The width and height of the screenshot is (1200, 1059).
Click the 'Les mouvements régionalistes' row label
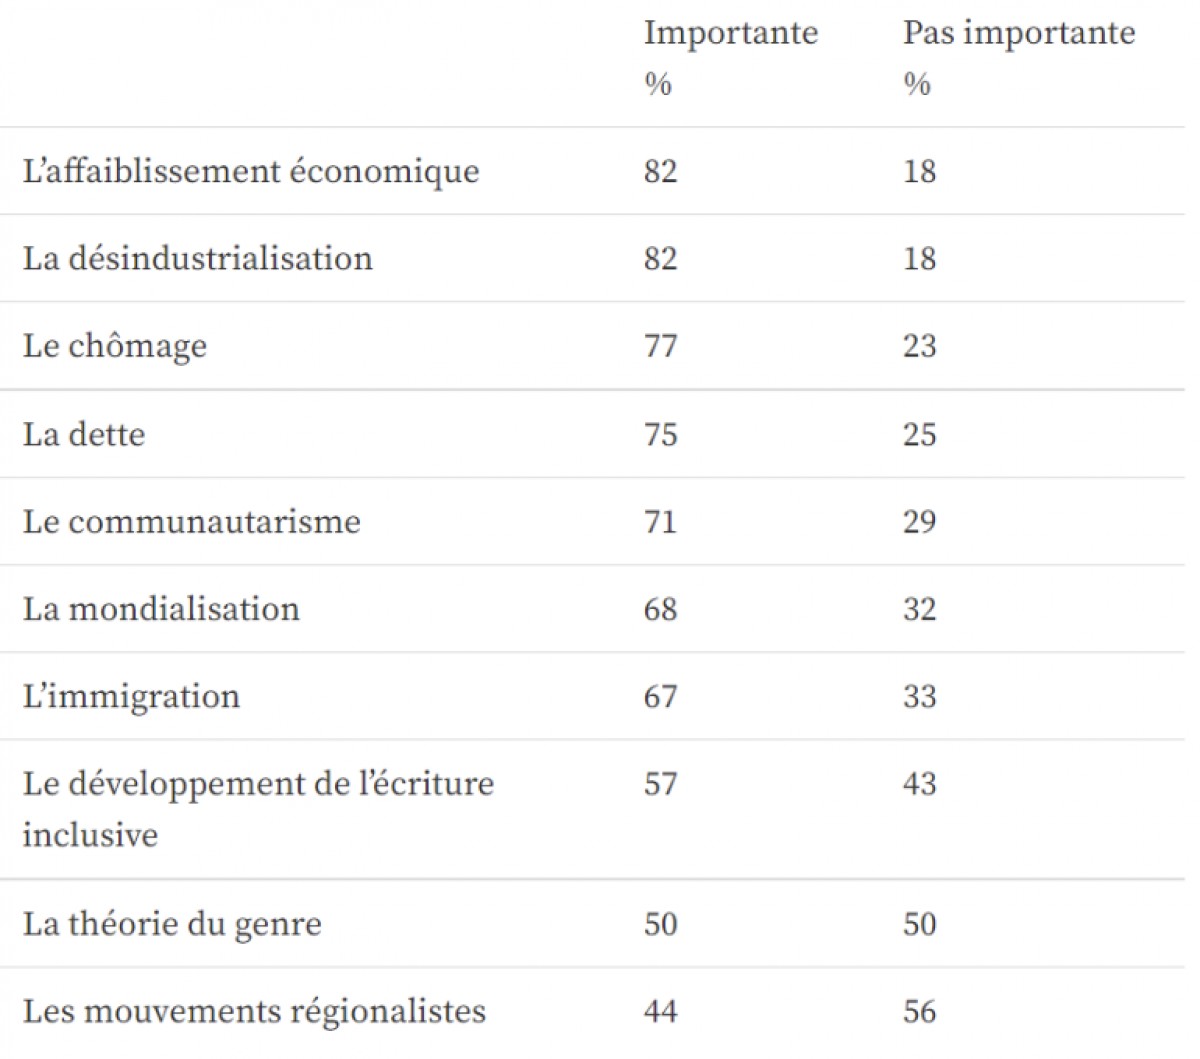point(254,1012)
